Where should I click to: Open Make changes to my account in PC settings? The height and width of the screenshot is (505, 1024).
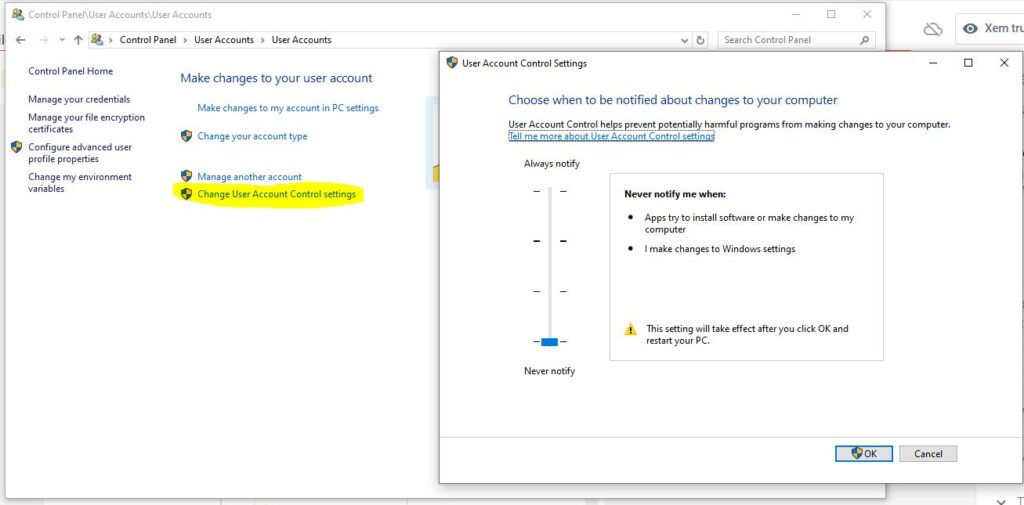click(288, 108)
